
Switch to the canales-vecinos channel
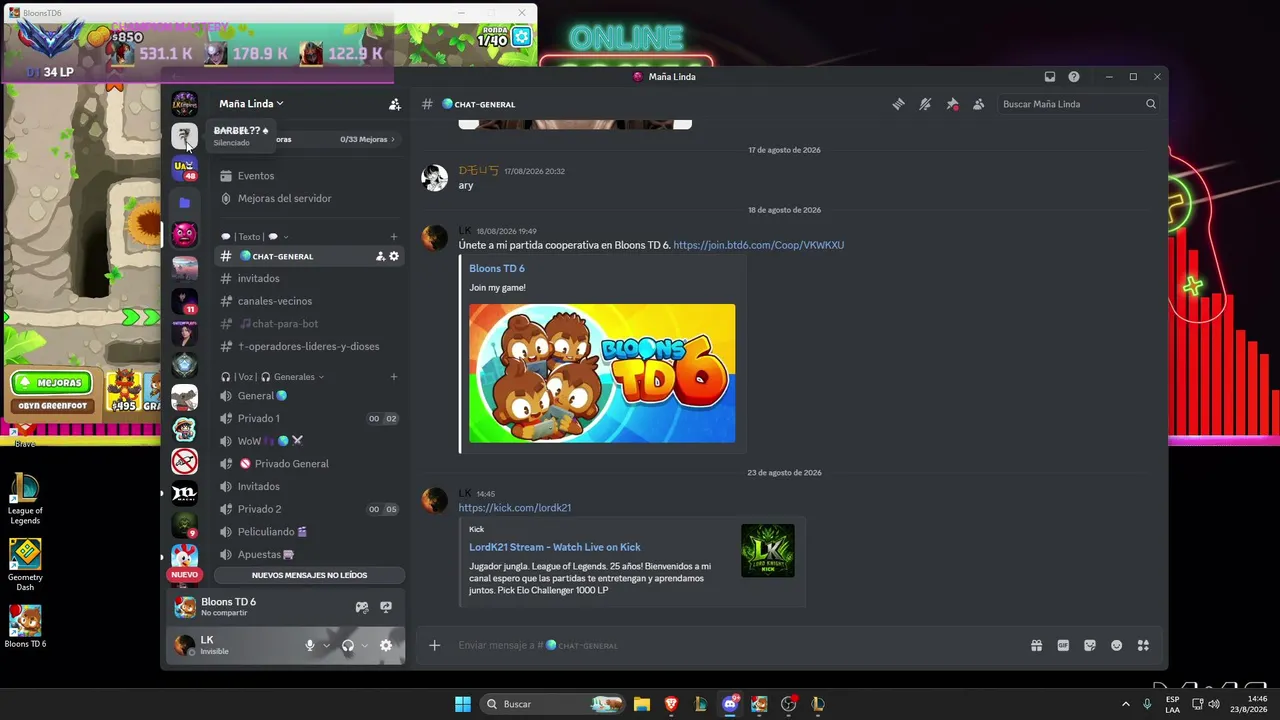[310, 301]
